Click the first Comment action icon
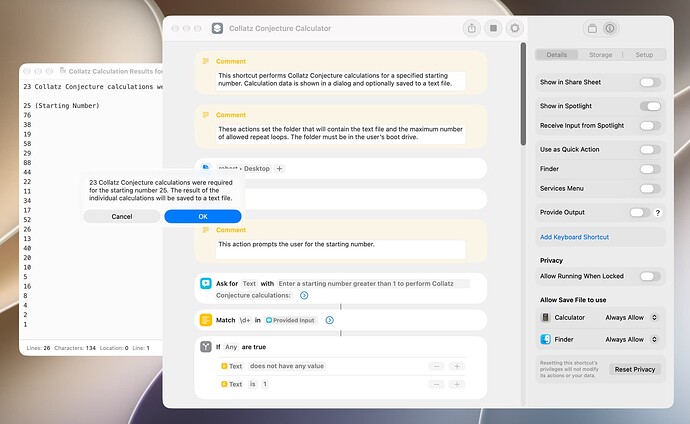690x424 pixels. 206,61
